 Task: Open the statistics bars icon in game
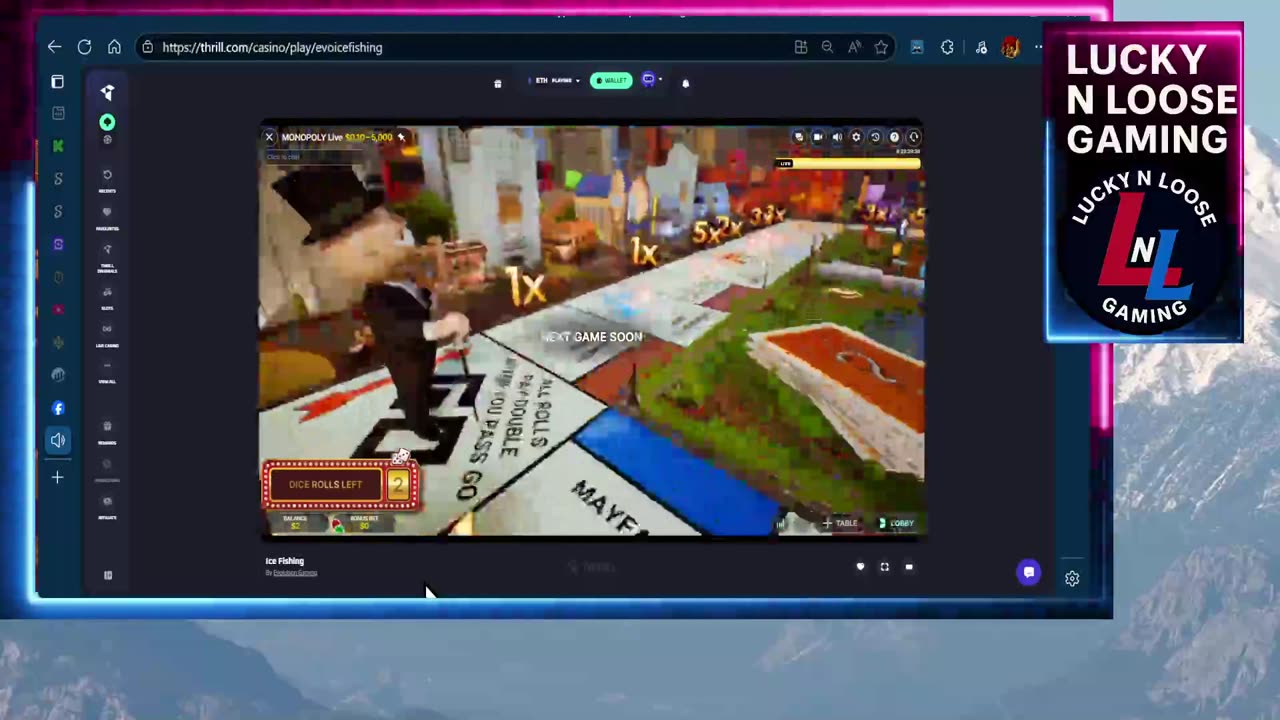tap(781, 523)
